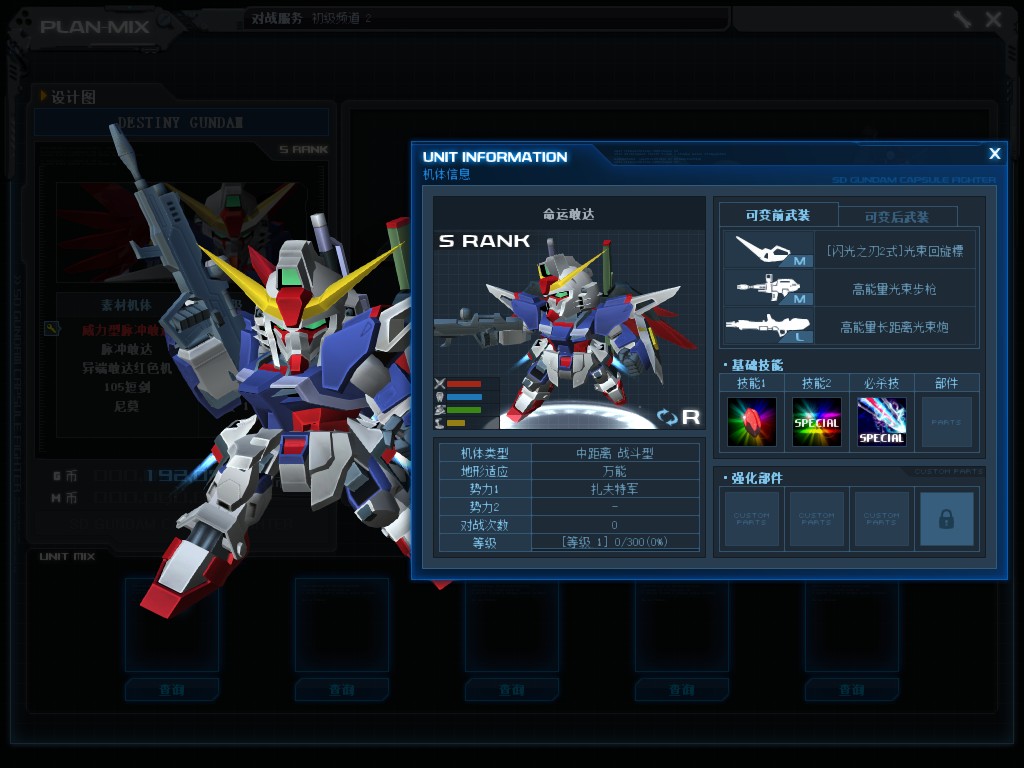Screen dimensions: 1024x768
Task: Click the 技能1 red gem skill icon
Action: pos(752,422)
